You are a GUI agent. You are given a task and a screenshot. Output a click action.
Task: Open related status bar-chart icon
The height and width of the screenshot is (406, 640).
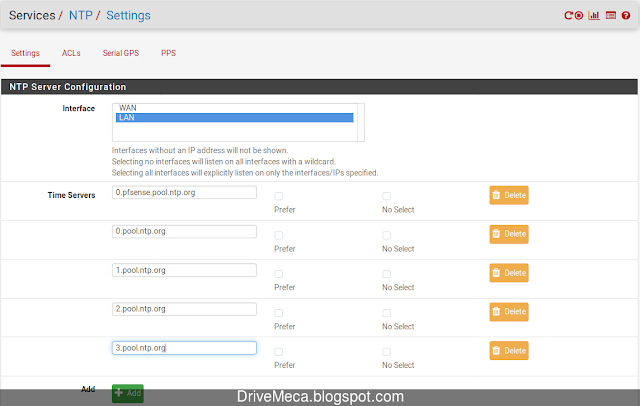click(x=594, y=16)
